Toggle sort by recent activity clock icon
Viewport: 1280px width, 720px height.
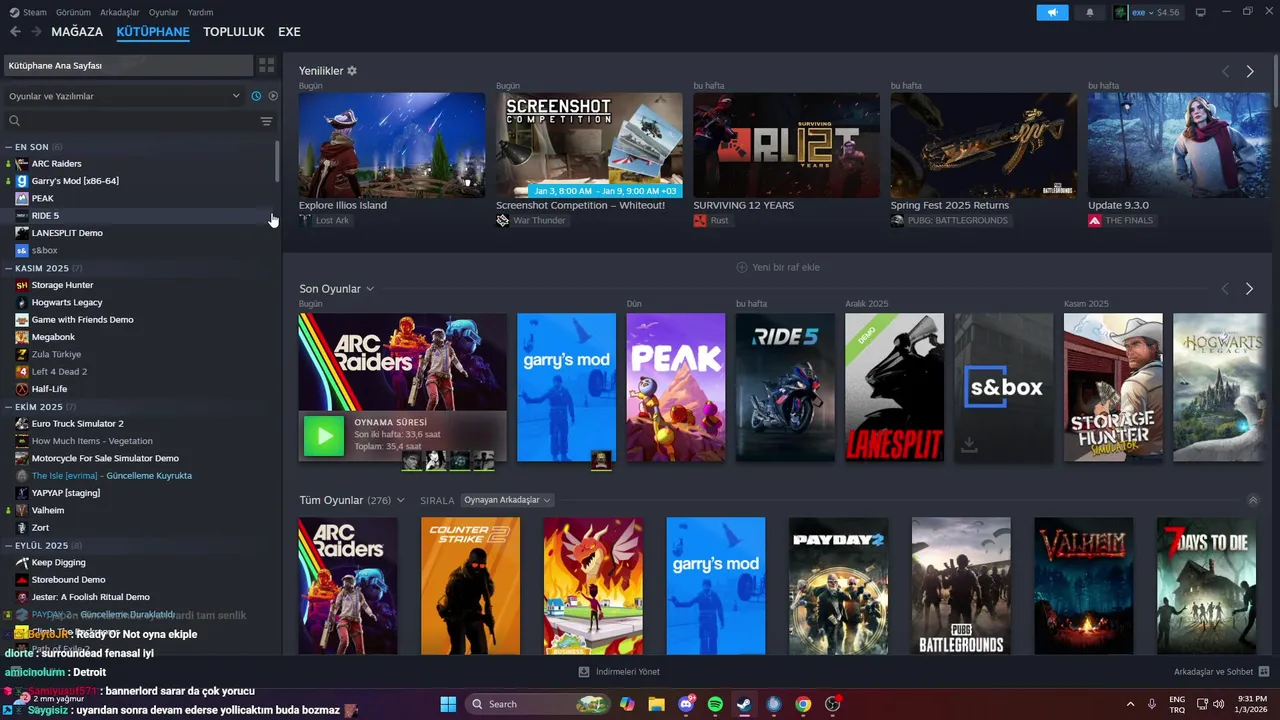tap(256, 96)
